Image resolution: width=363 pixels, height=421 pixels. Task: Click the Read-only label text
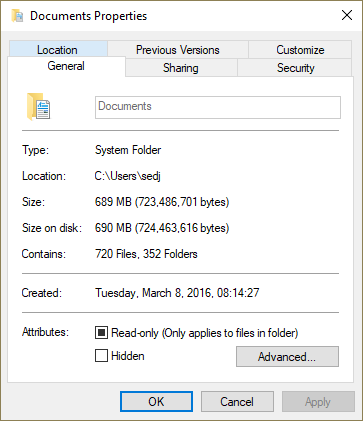(x=204, y=333)
